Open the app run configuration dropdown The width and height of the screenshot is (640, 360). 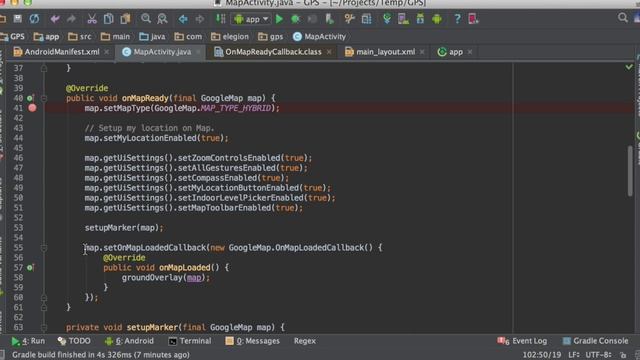[x=251, y=19]
